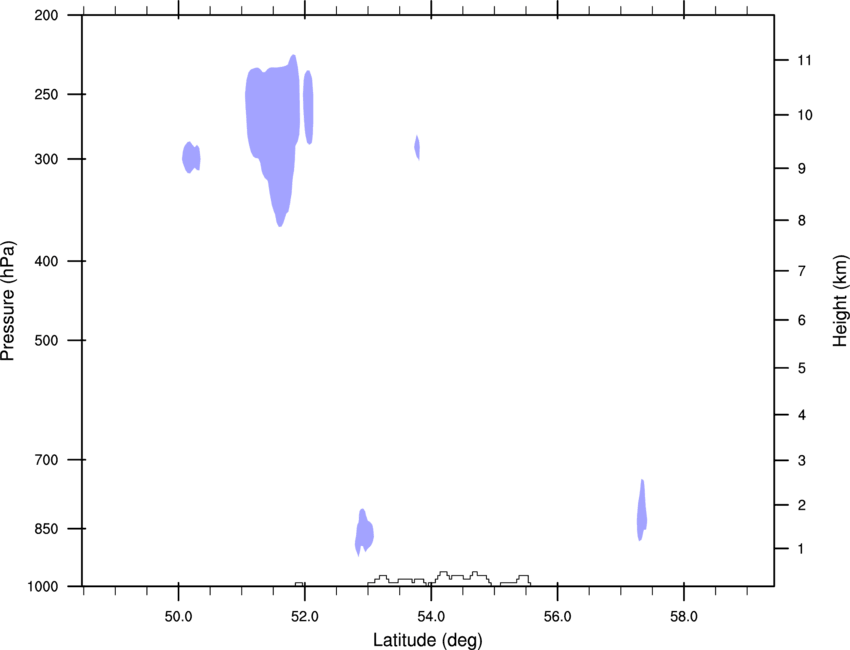
Task: Click height tick label 5
Action: point(802,369)
